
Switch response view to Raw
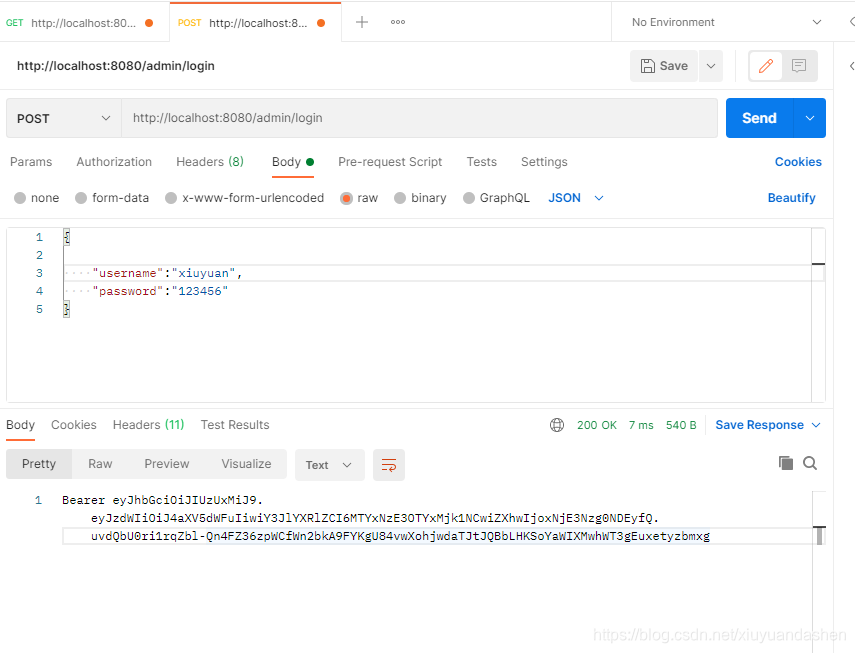[100, 464]
